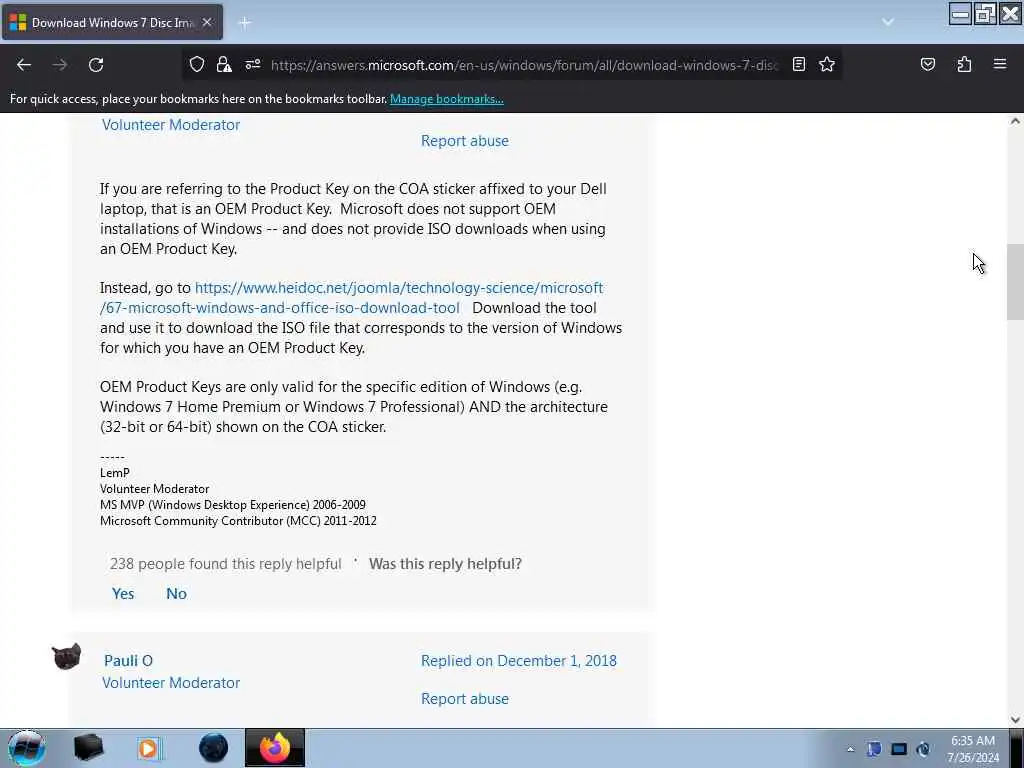Image resolution: width=1024 pixels, height=768 pixels.
Task: Click the site security padlock icon
Action: 224,64
